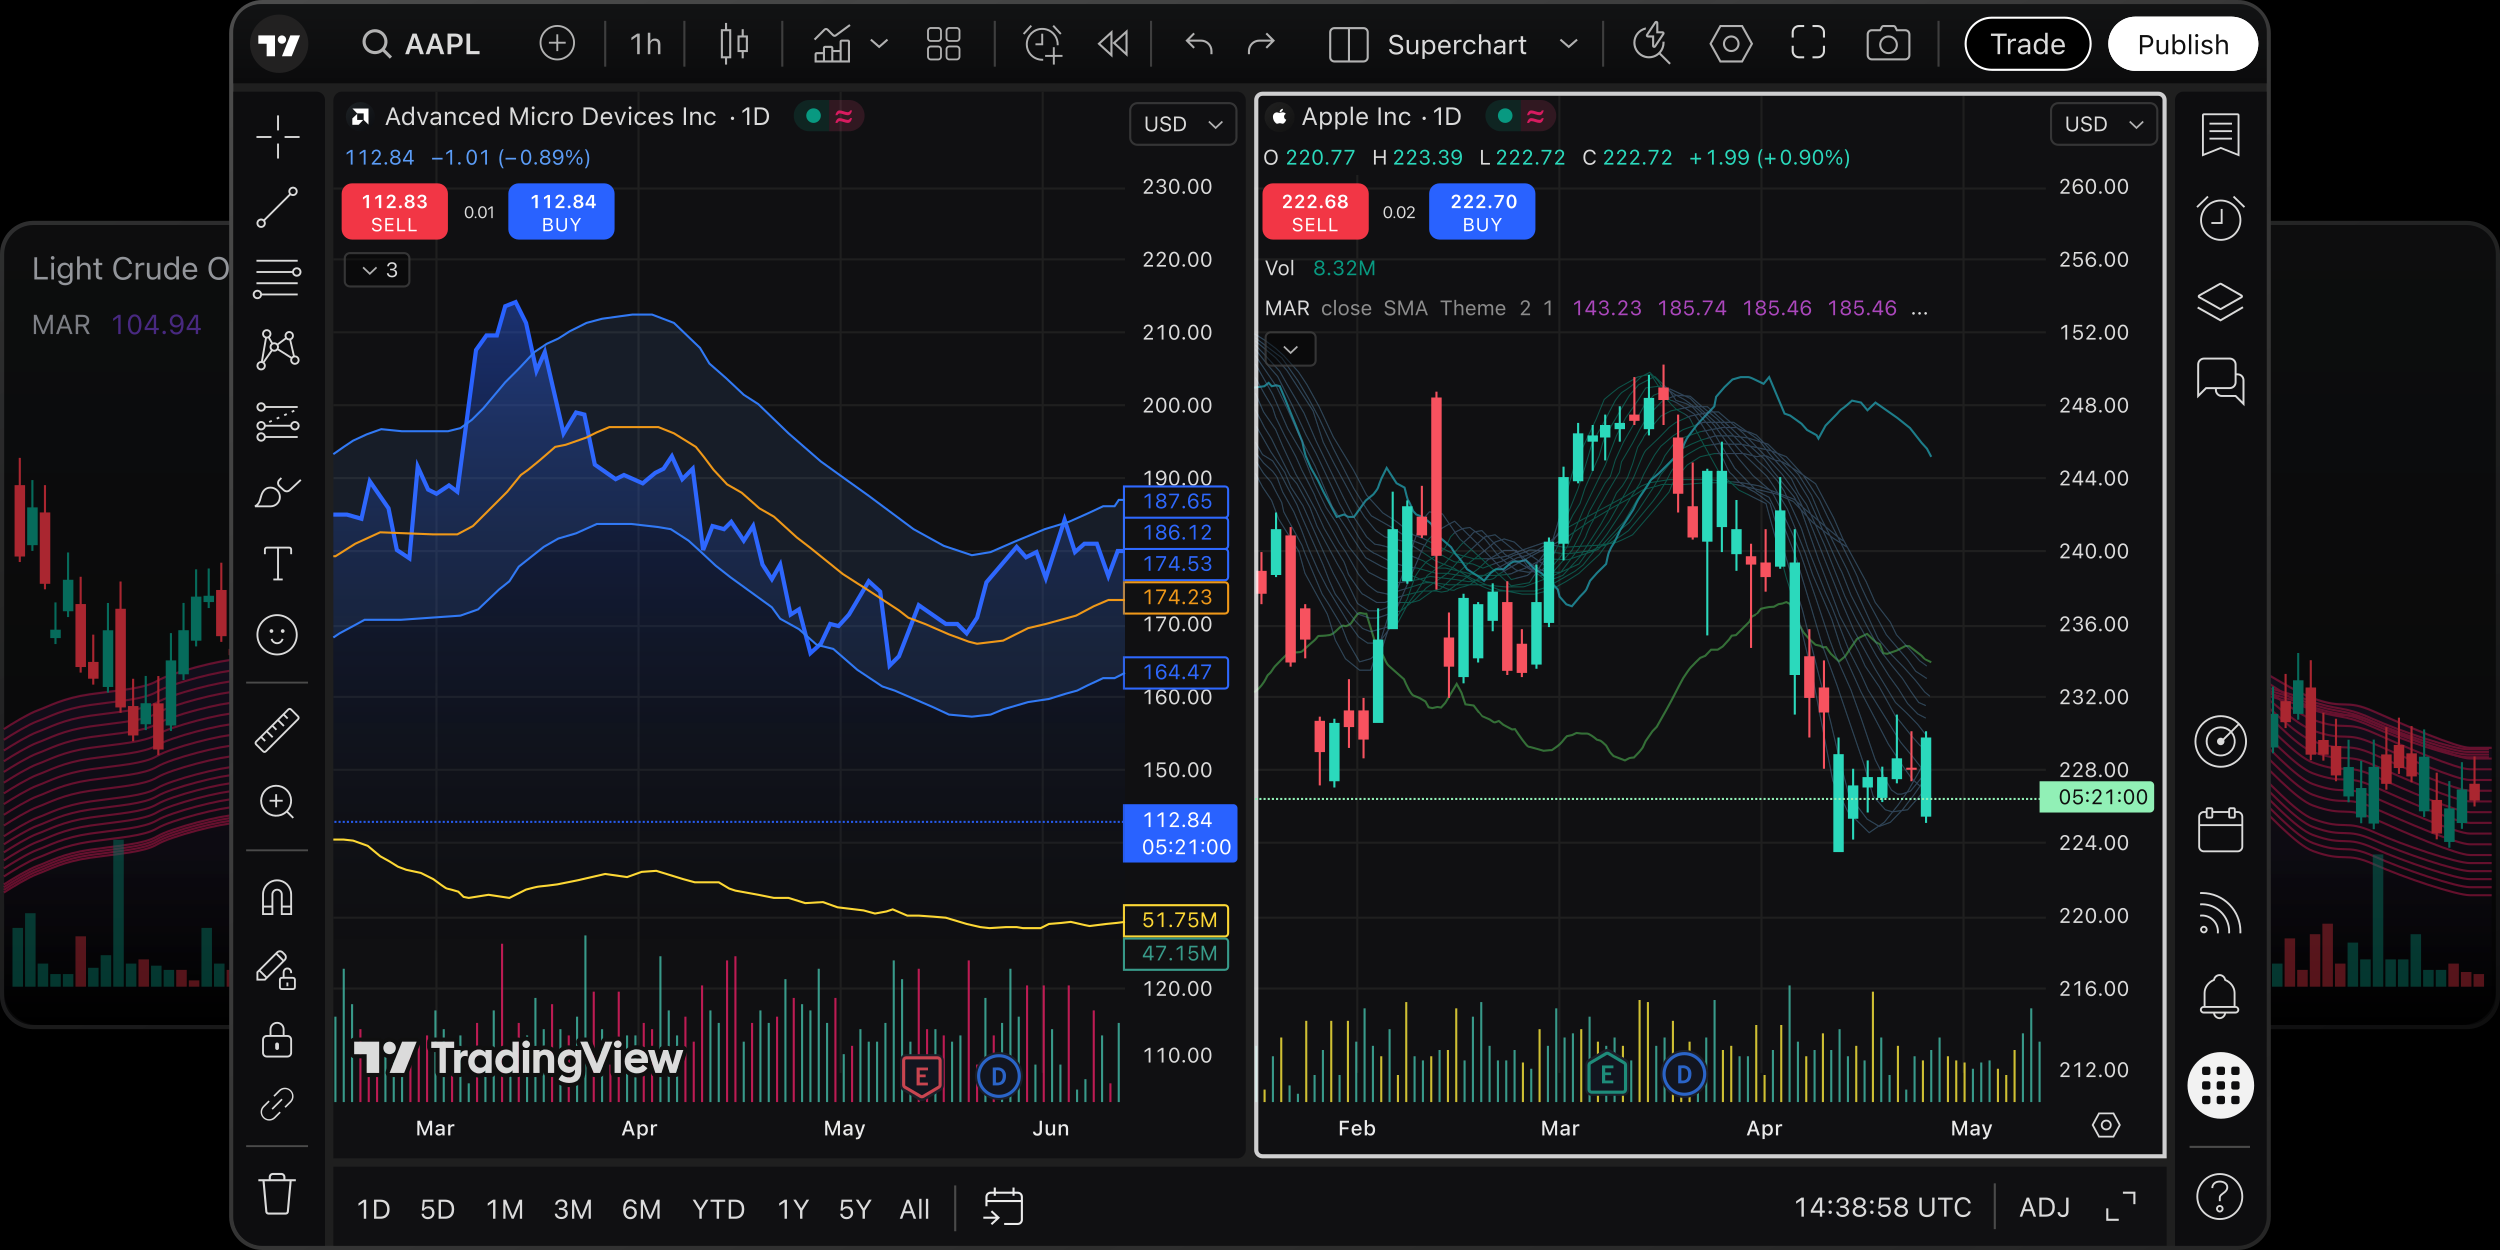Viewport: 2500px width, 1250px height.
Task: Open the USD currency dropdown on Apple chart
Action: click(2103, 124)
